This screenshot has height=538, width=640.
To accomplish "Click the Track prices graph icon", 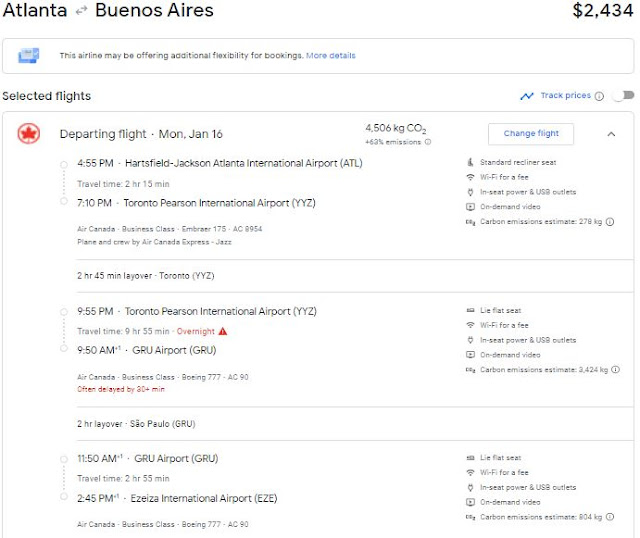I will point(527,96).
